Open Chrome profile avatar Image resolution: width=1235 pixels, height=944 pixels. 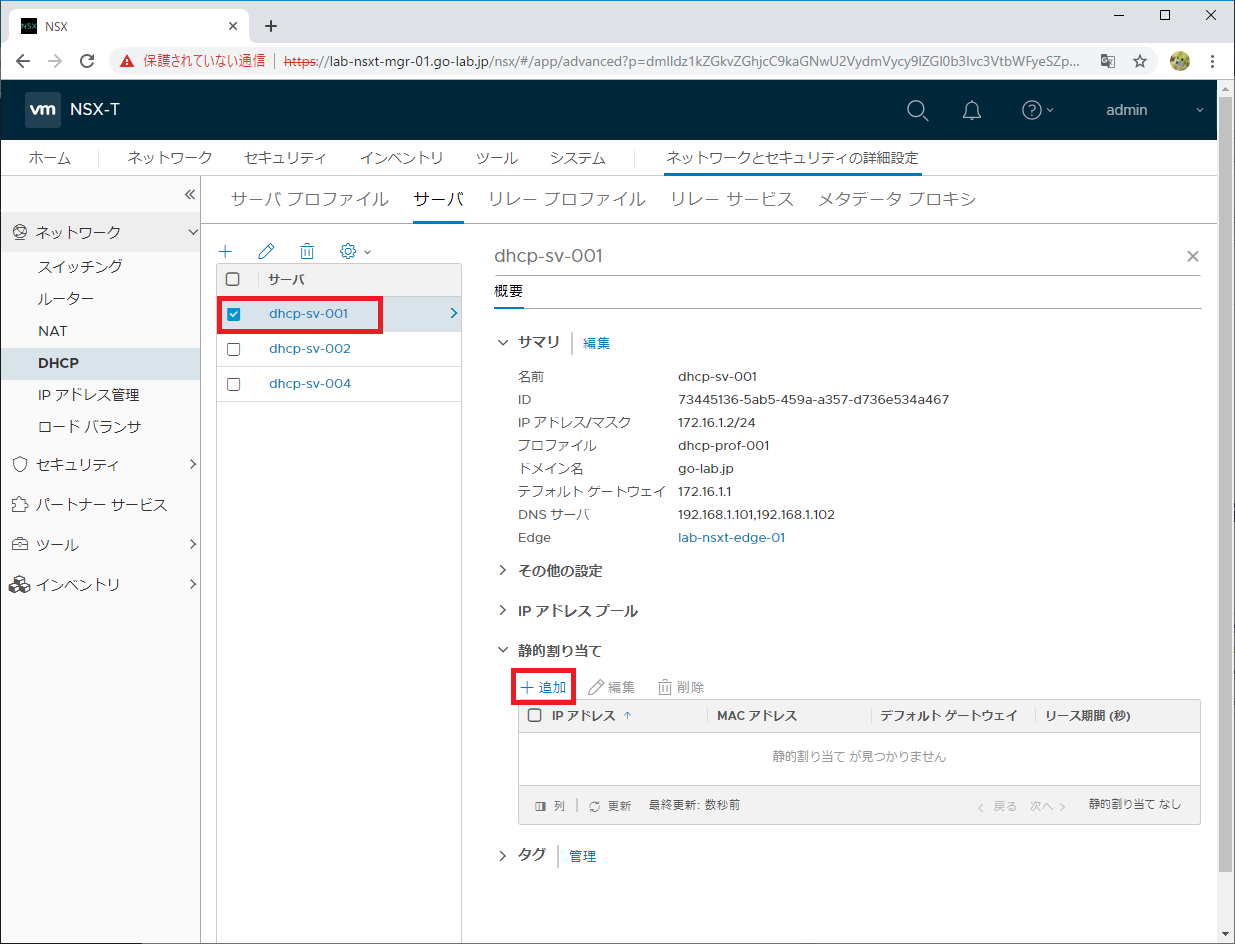click(x=1180, y=61)
